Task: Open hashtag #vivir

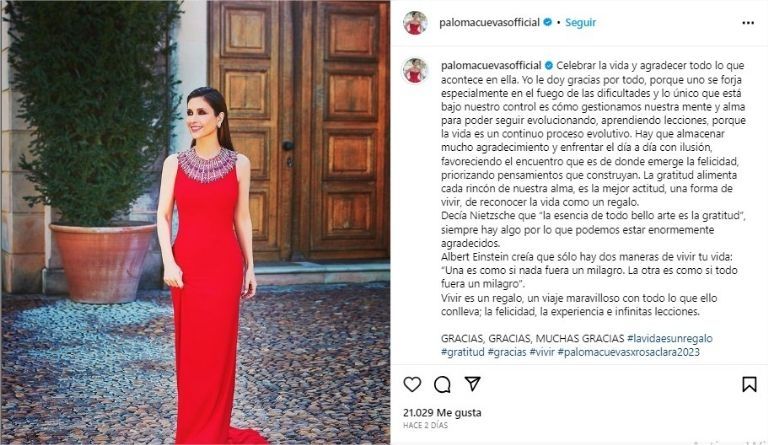Action: coord(542,352)
